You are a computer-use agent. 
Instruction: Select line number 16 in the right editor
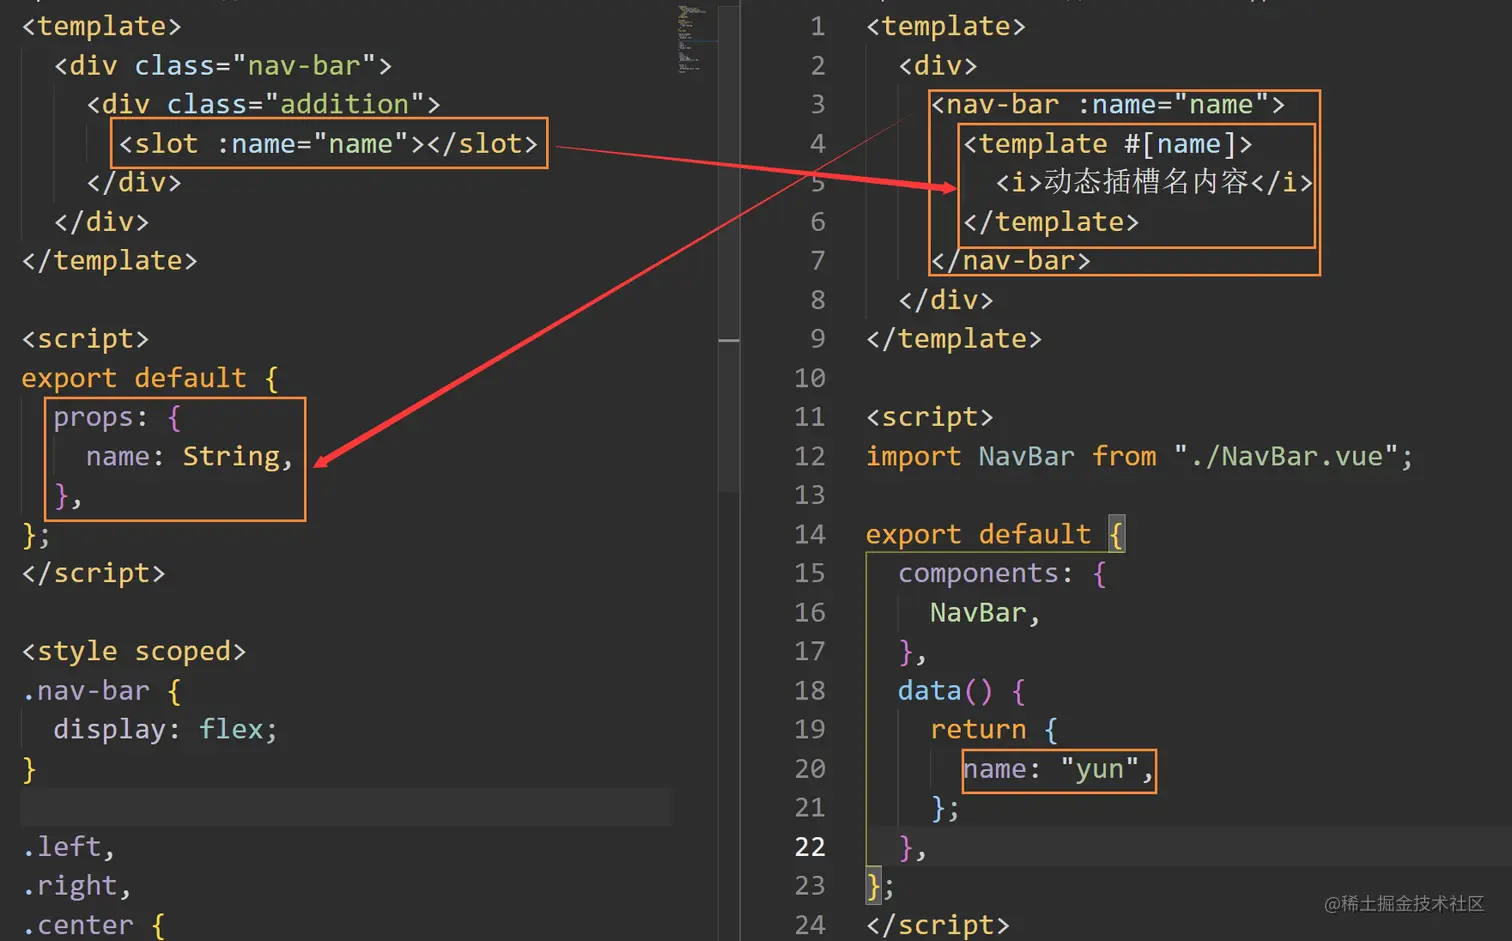(810, 613)
